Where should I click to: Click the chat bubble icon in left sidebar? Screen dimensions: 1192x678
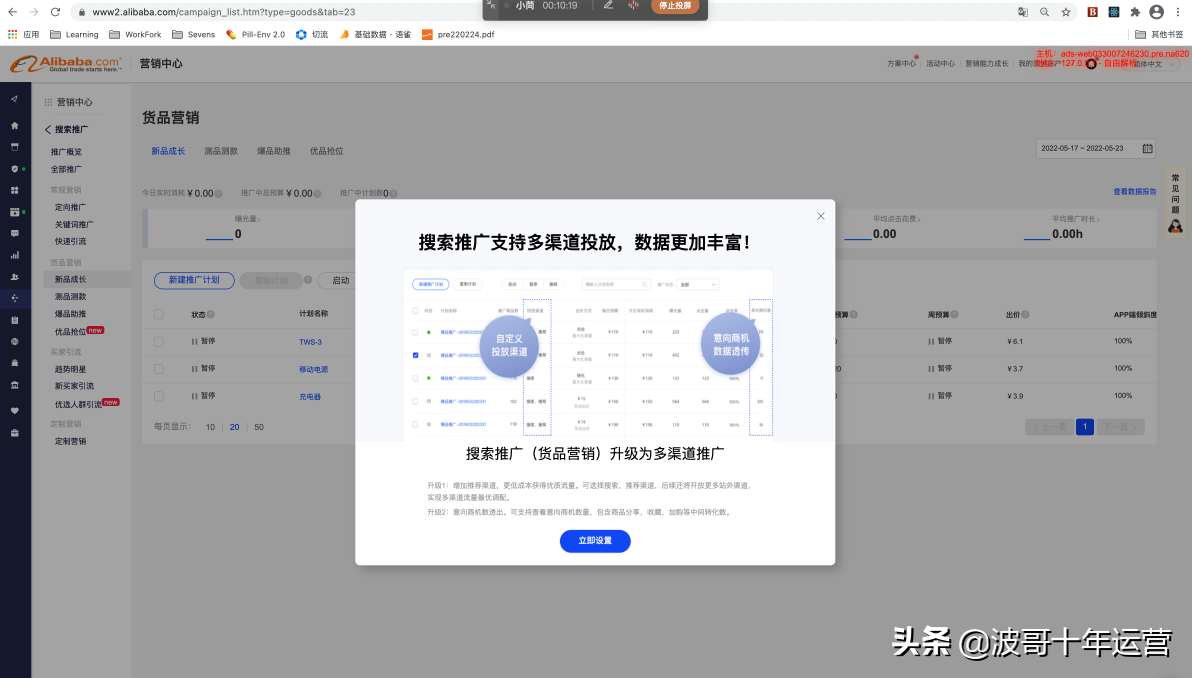(x=13, y=232)
